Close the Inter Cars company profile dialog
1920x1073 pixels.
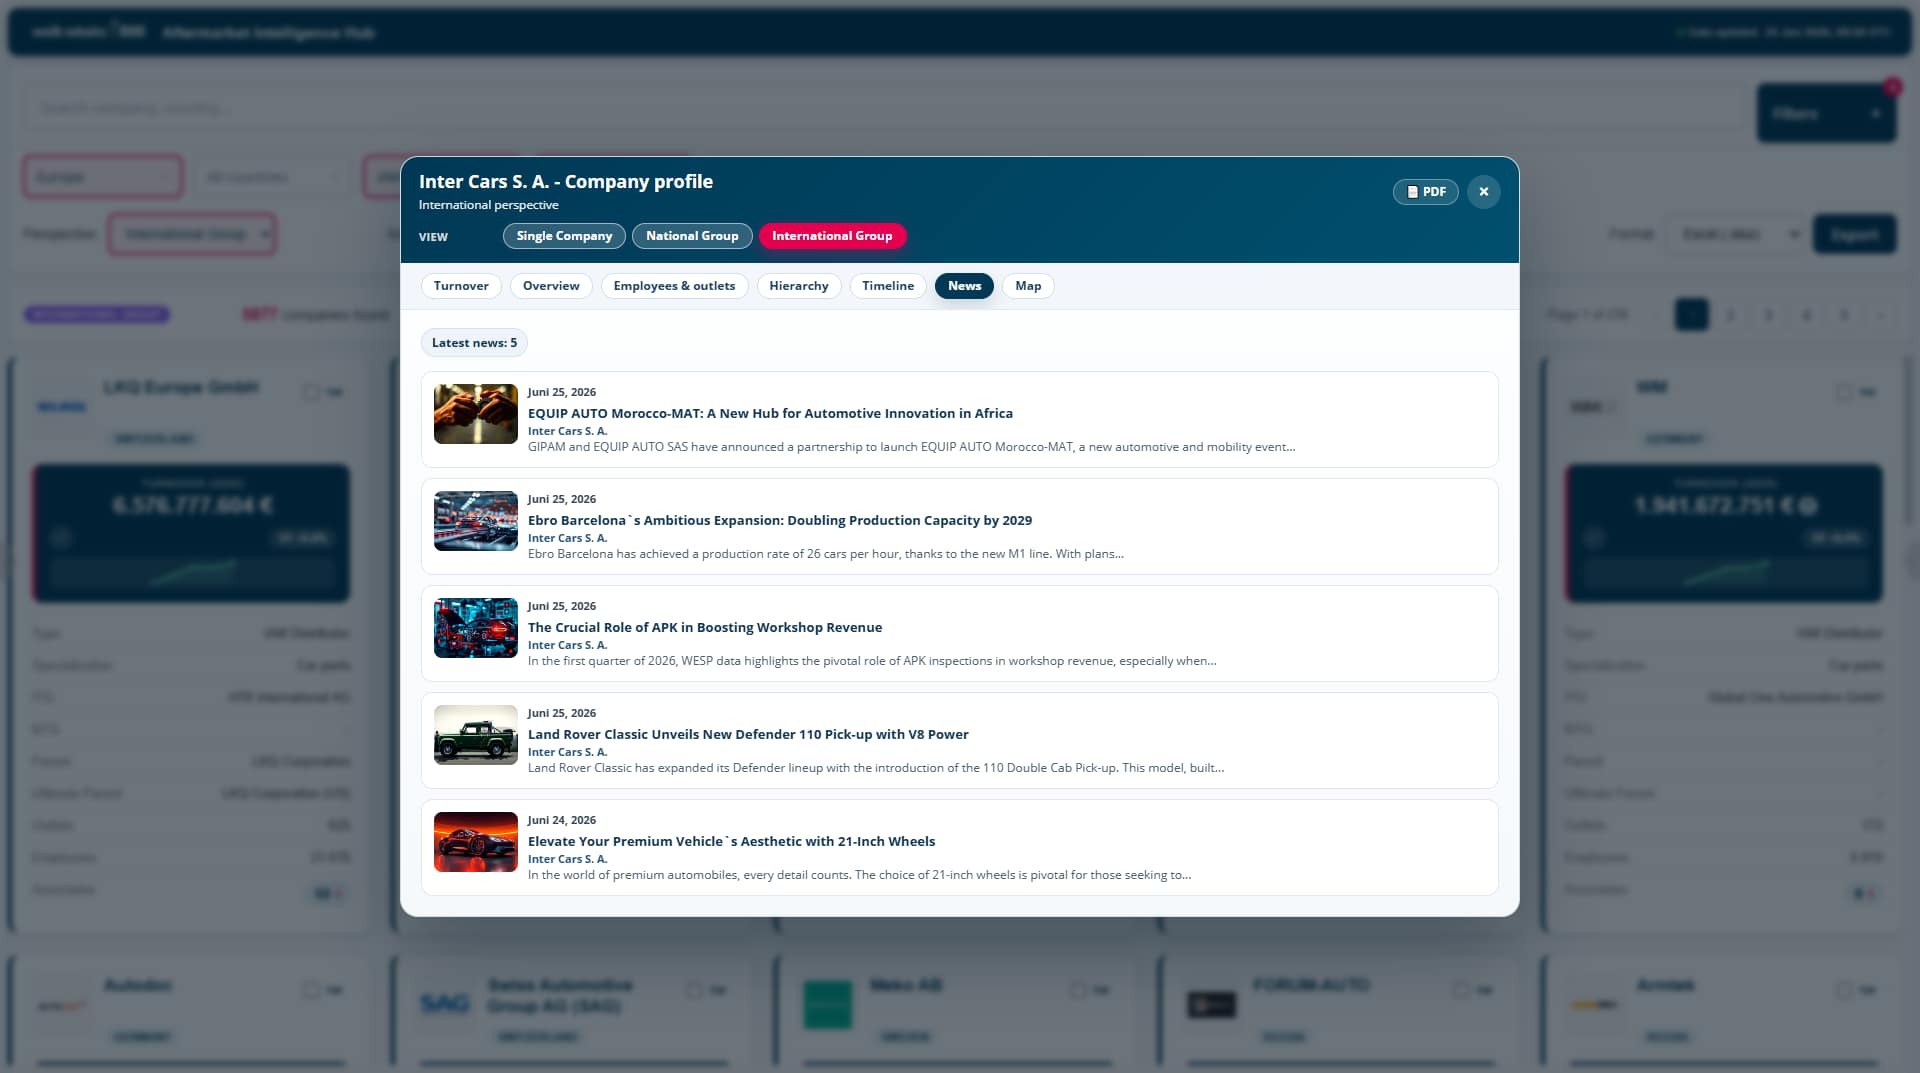tap(1483, 192)
